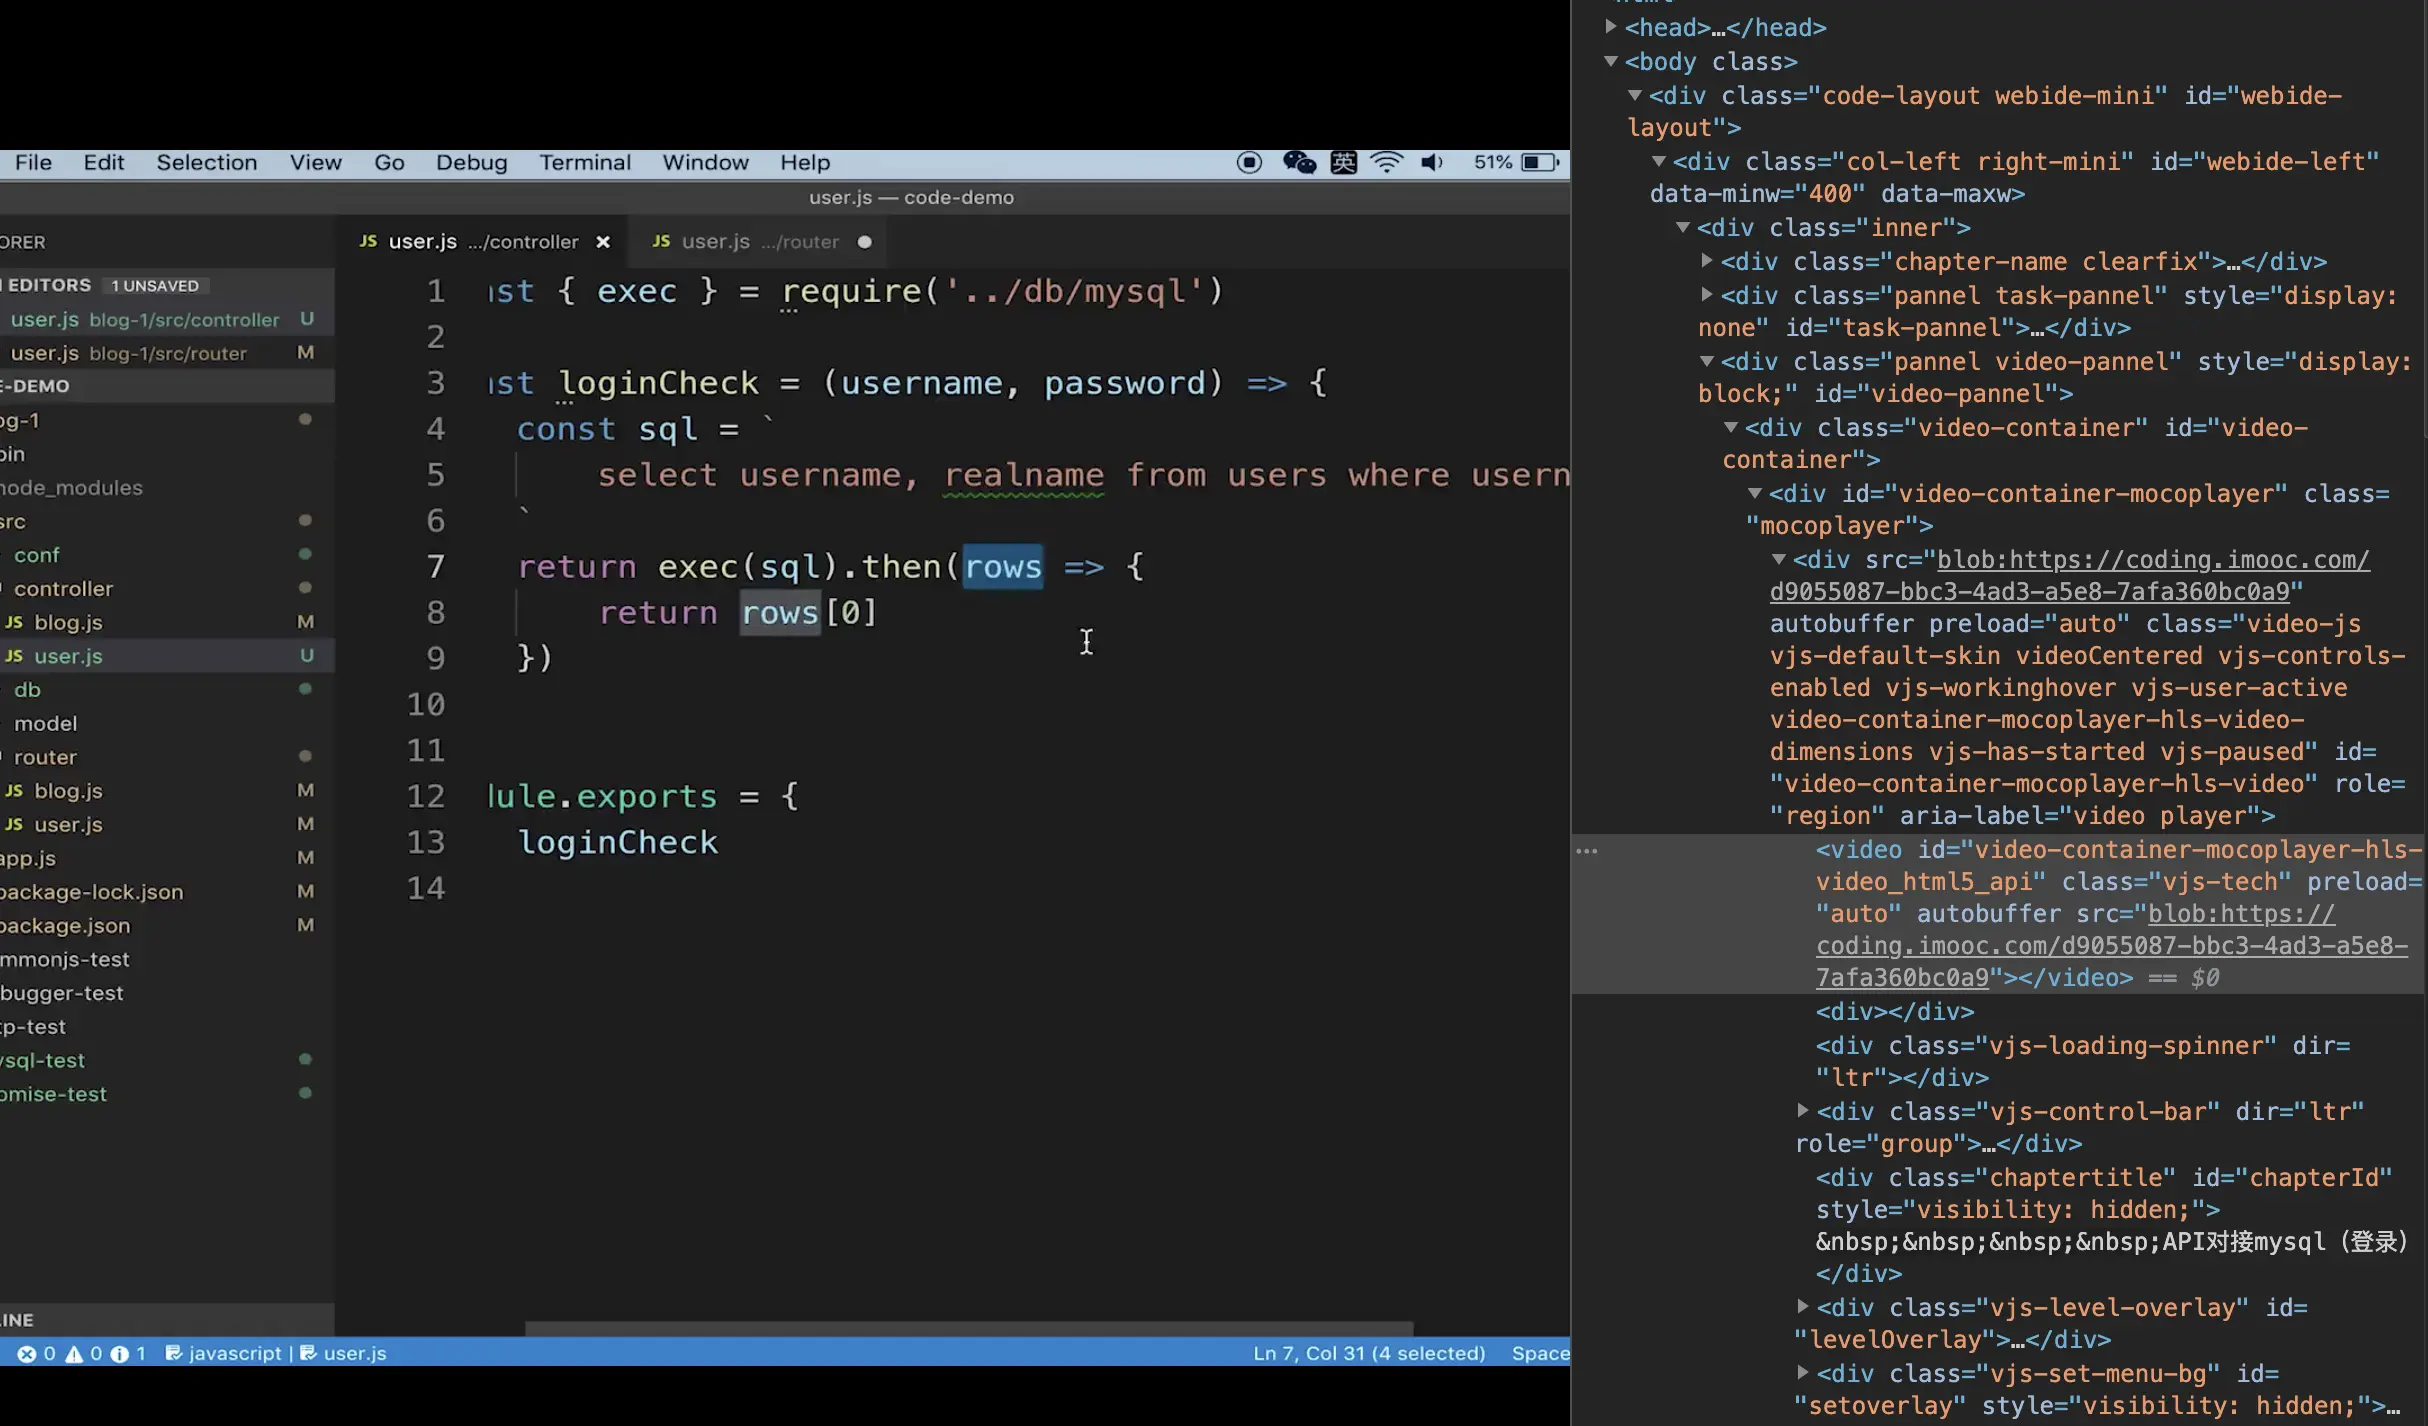Click the Ln 7, Col 31 status indicator
This screenshot has width=2428, height=1426.
(x=1368, y=1353)
